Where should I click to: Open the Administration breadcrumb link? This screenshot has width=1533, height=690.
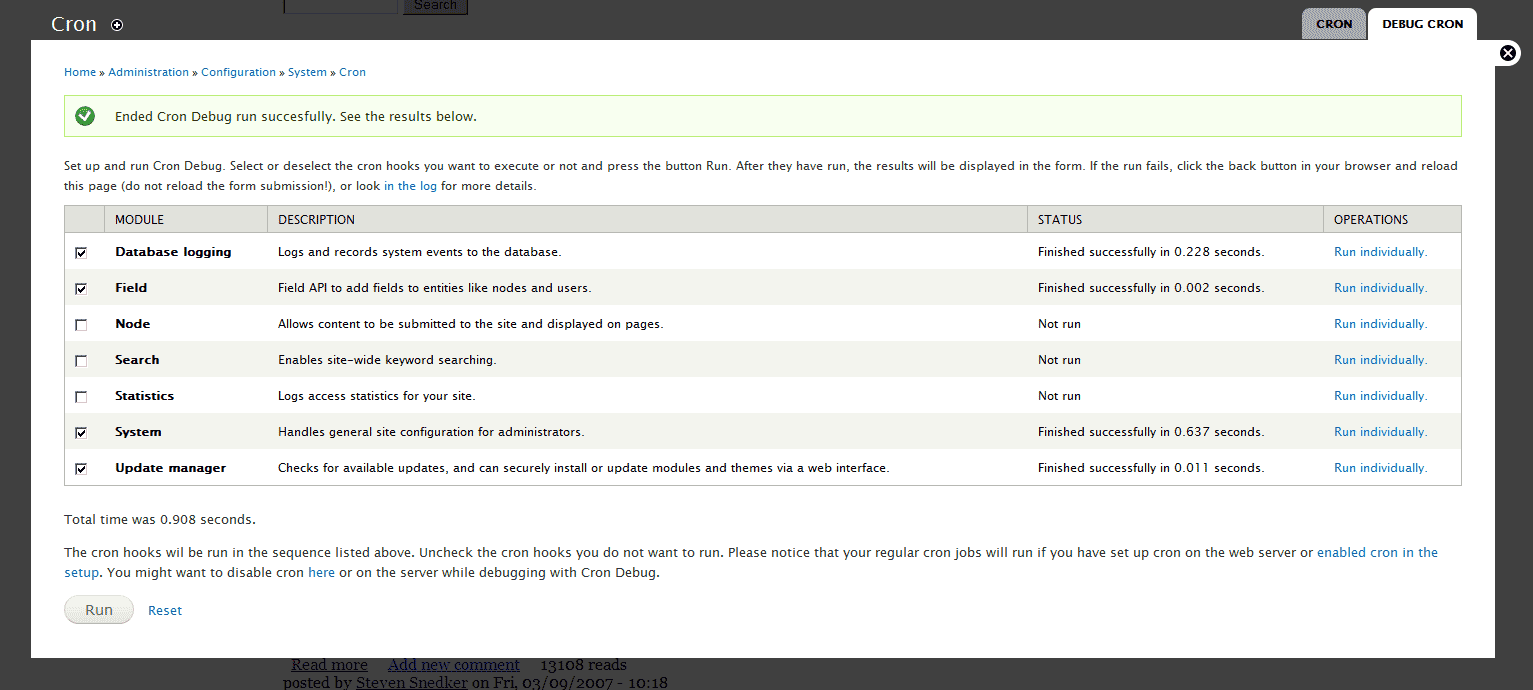[x=148, y=72]
